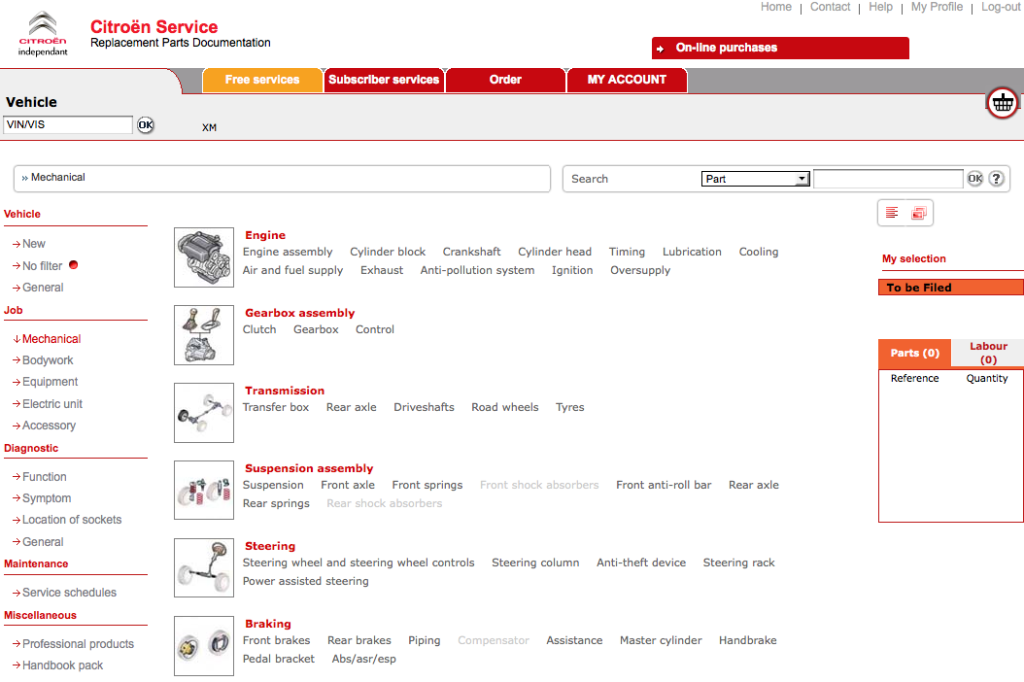Screen dimensions: 1024x682
Task: Open the Steering rack link
Action: 739,563
